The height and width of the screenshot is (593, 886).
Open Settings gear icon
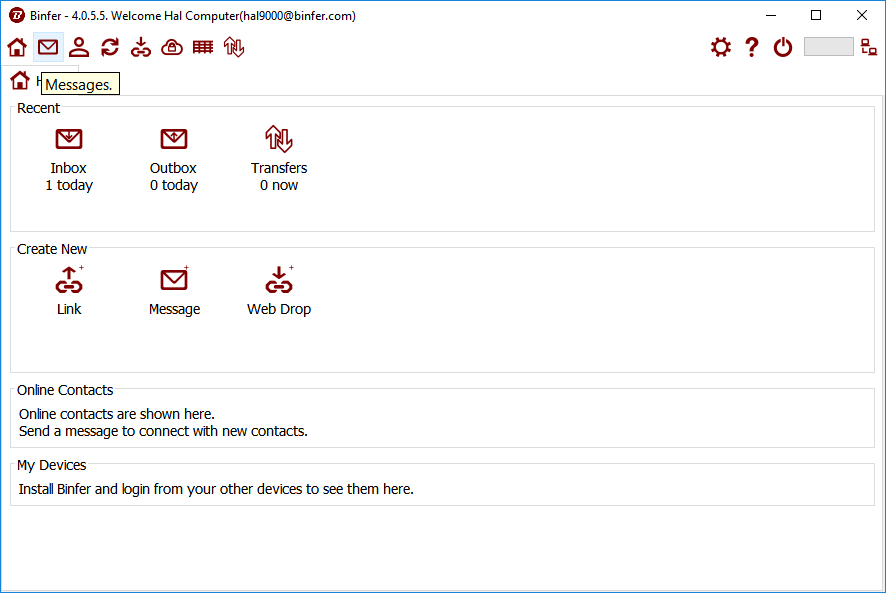click(x=721, y=47)
